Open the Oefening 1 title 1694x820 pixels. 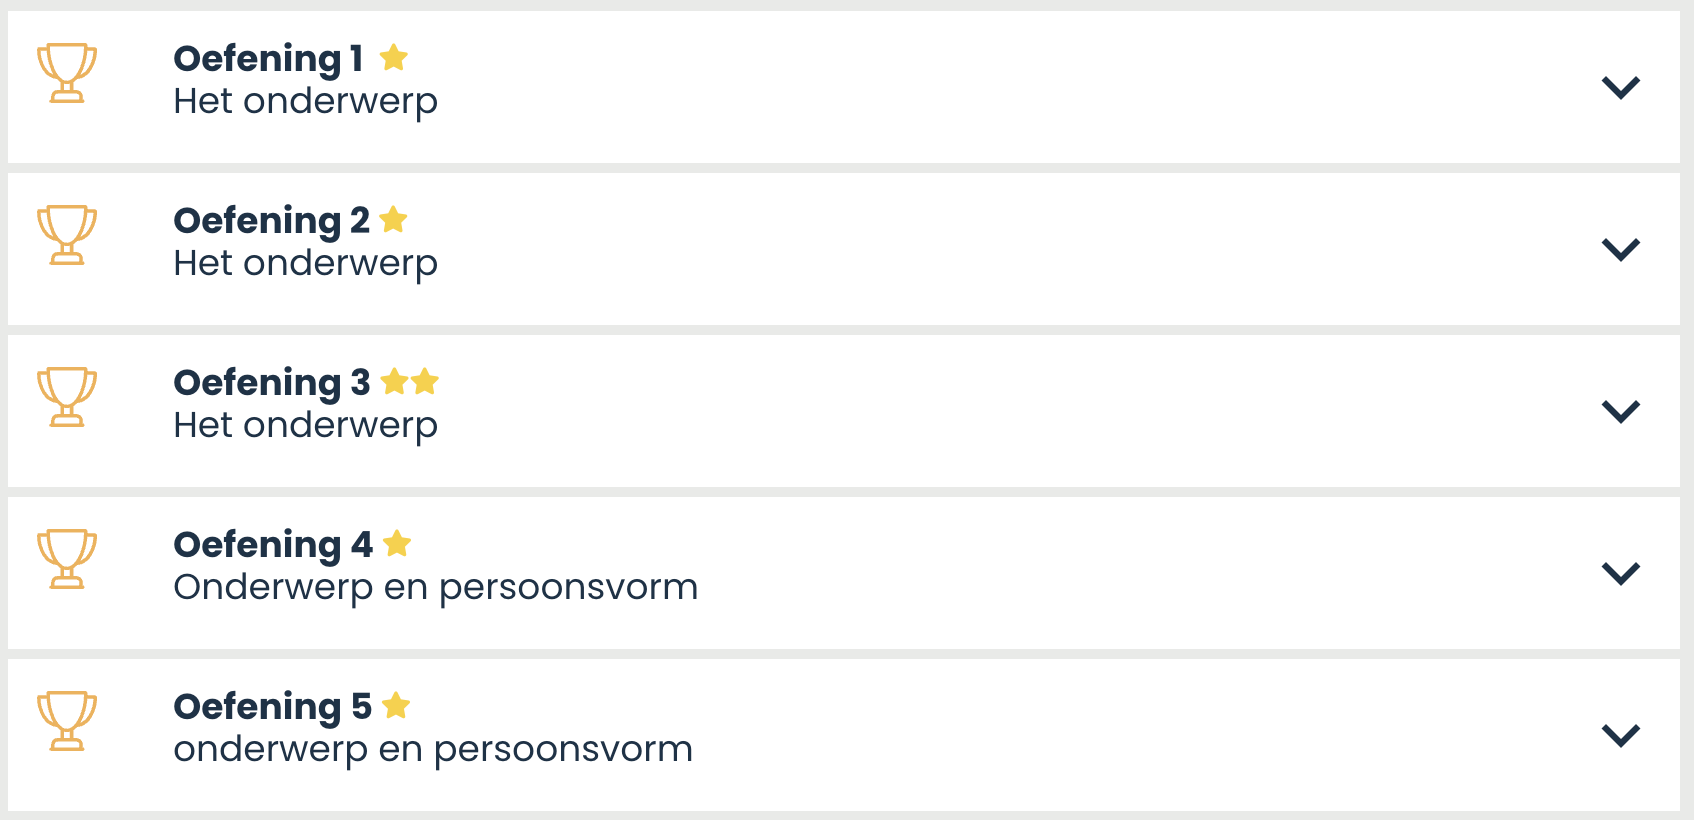(x=268, y=59)
